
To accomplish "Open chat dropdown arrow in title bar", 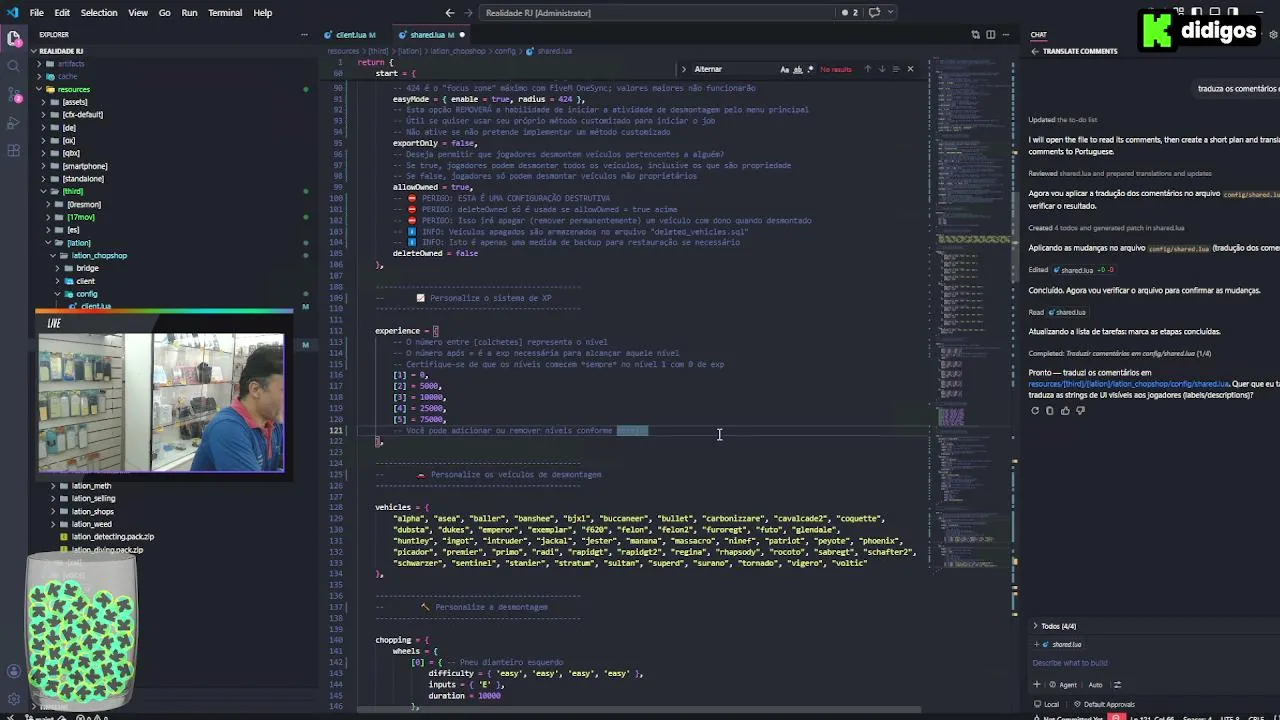I will tap(891, 13).
